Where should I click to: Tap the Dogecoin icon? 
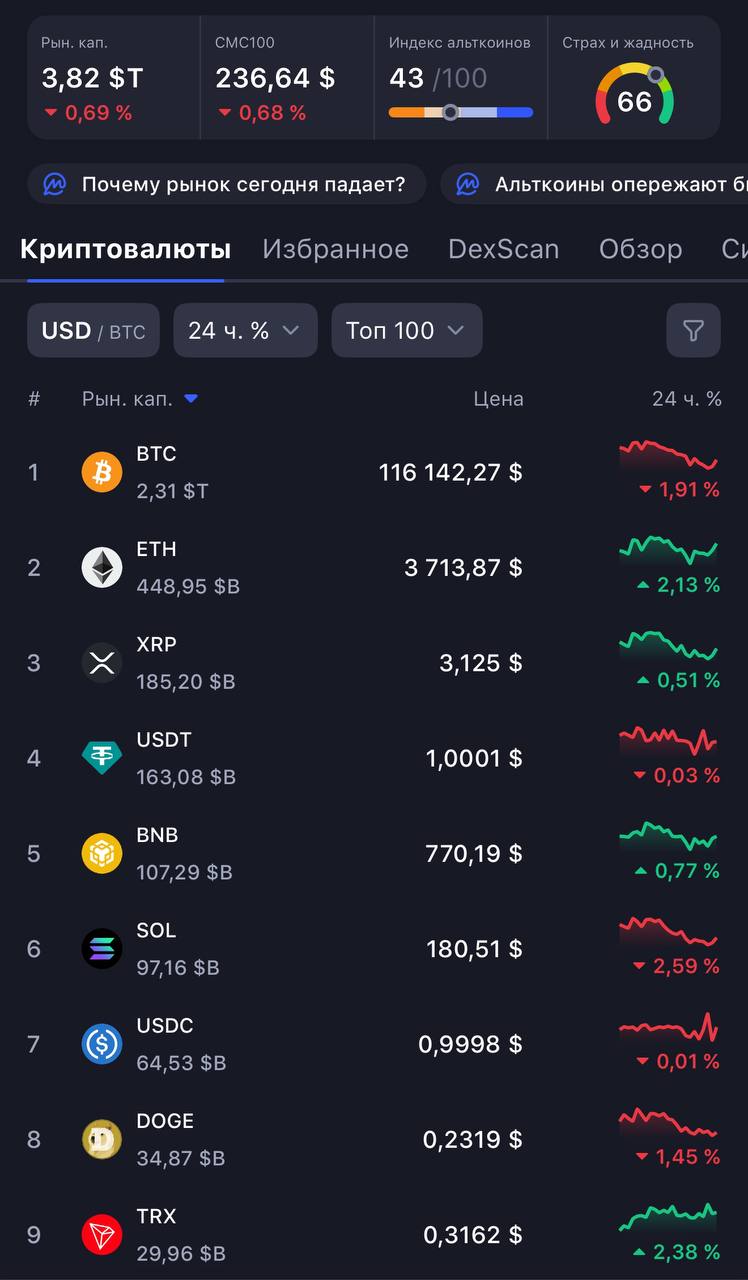[x=102, y=1139]
